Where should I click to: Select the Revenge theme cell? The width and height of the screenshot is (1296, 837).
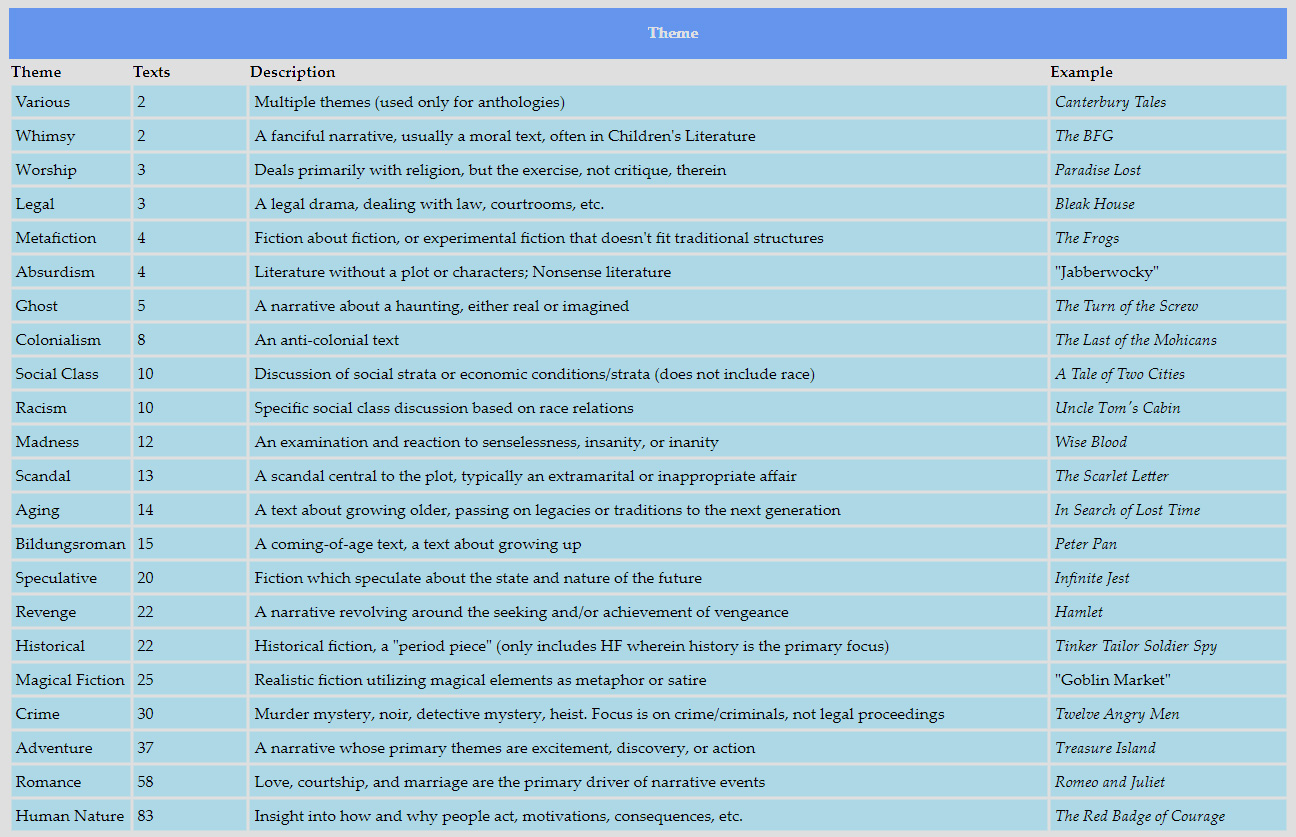(x=70, y=612)
